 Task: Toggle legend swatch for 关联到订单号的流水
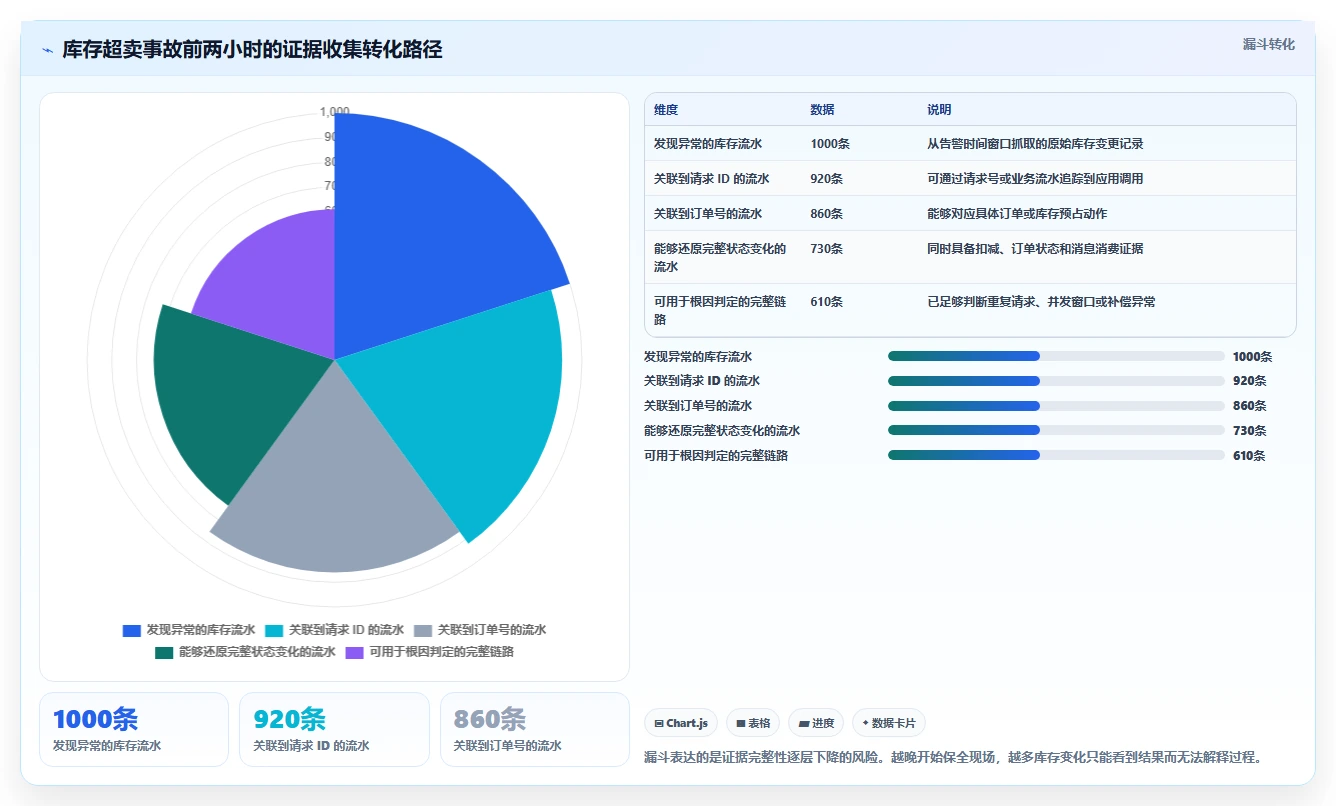pyautogui.click(x=423, y=631)
